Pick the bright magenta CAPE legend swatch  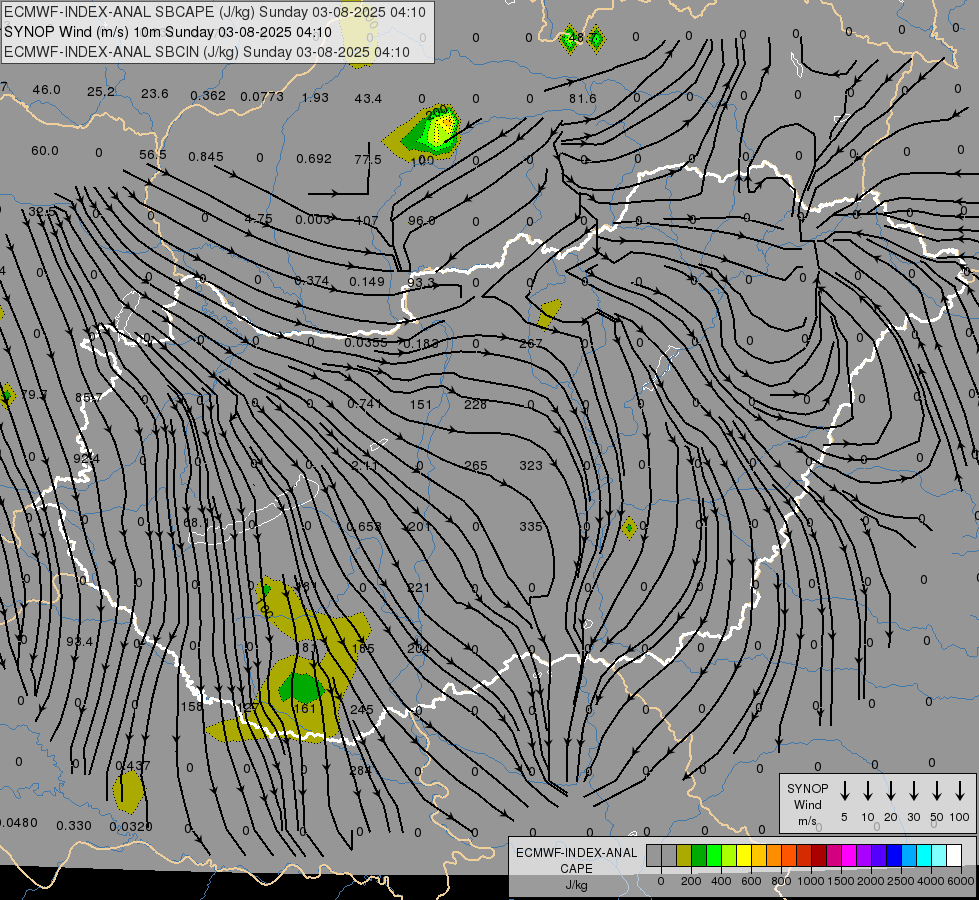pyautogui.click(x=849, y=856)
